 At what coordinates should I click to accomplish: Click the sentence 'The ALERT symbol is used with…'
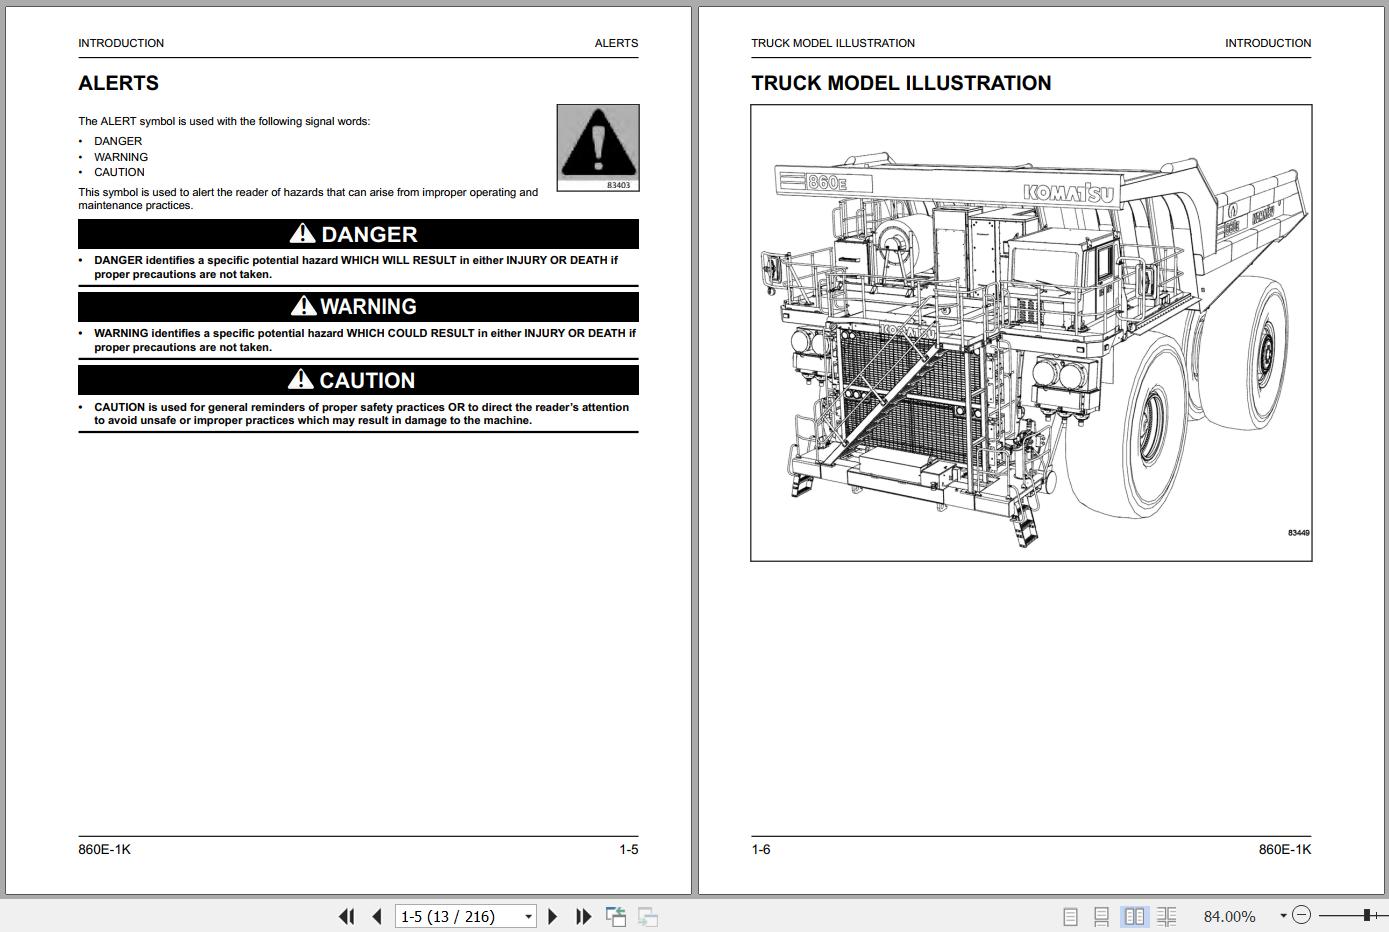(x=224, y=121)
